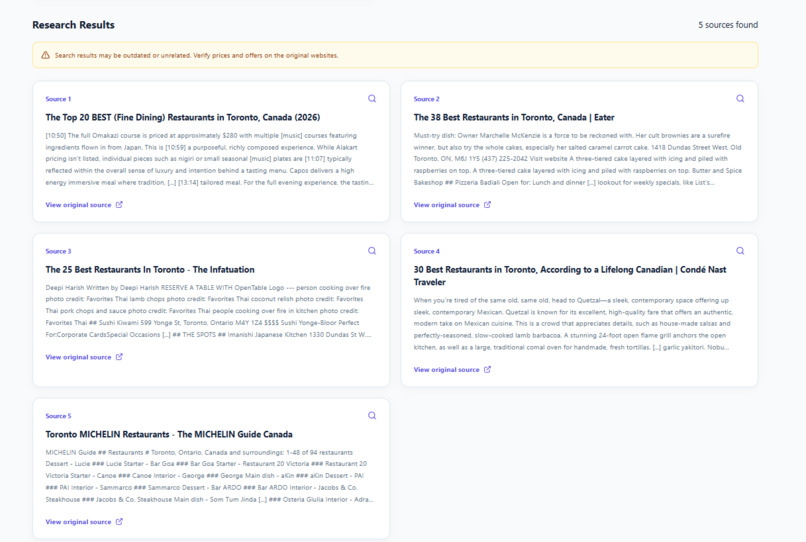Click the warning triangle icon in yellow banner
Image resolution: width=806 pixels, height=542 pixels.
pos(45,55)
